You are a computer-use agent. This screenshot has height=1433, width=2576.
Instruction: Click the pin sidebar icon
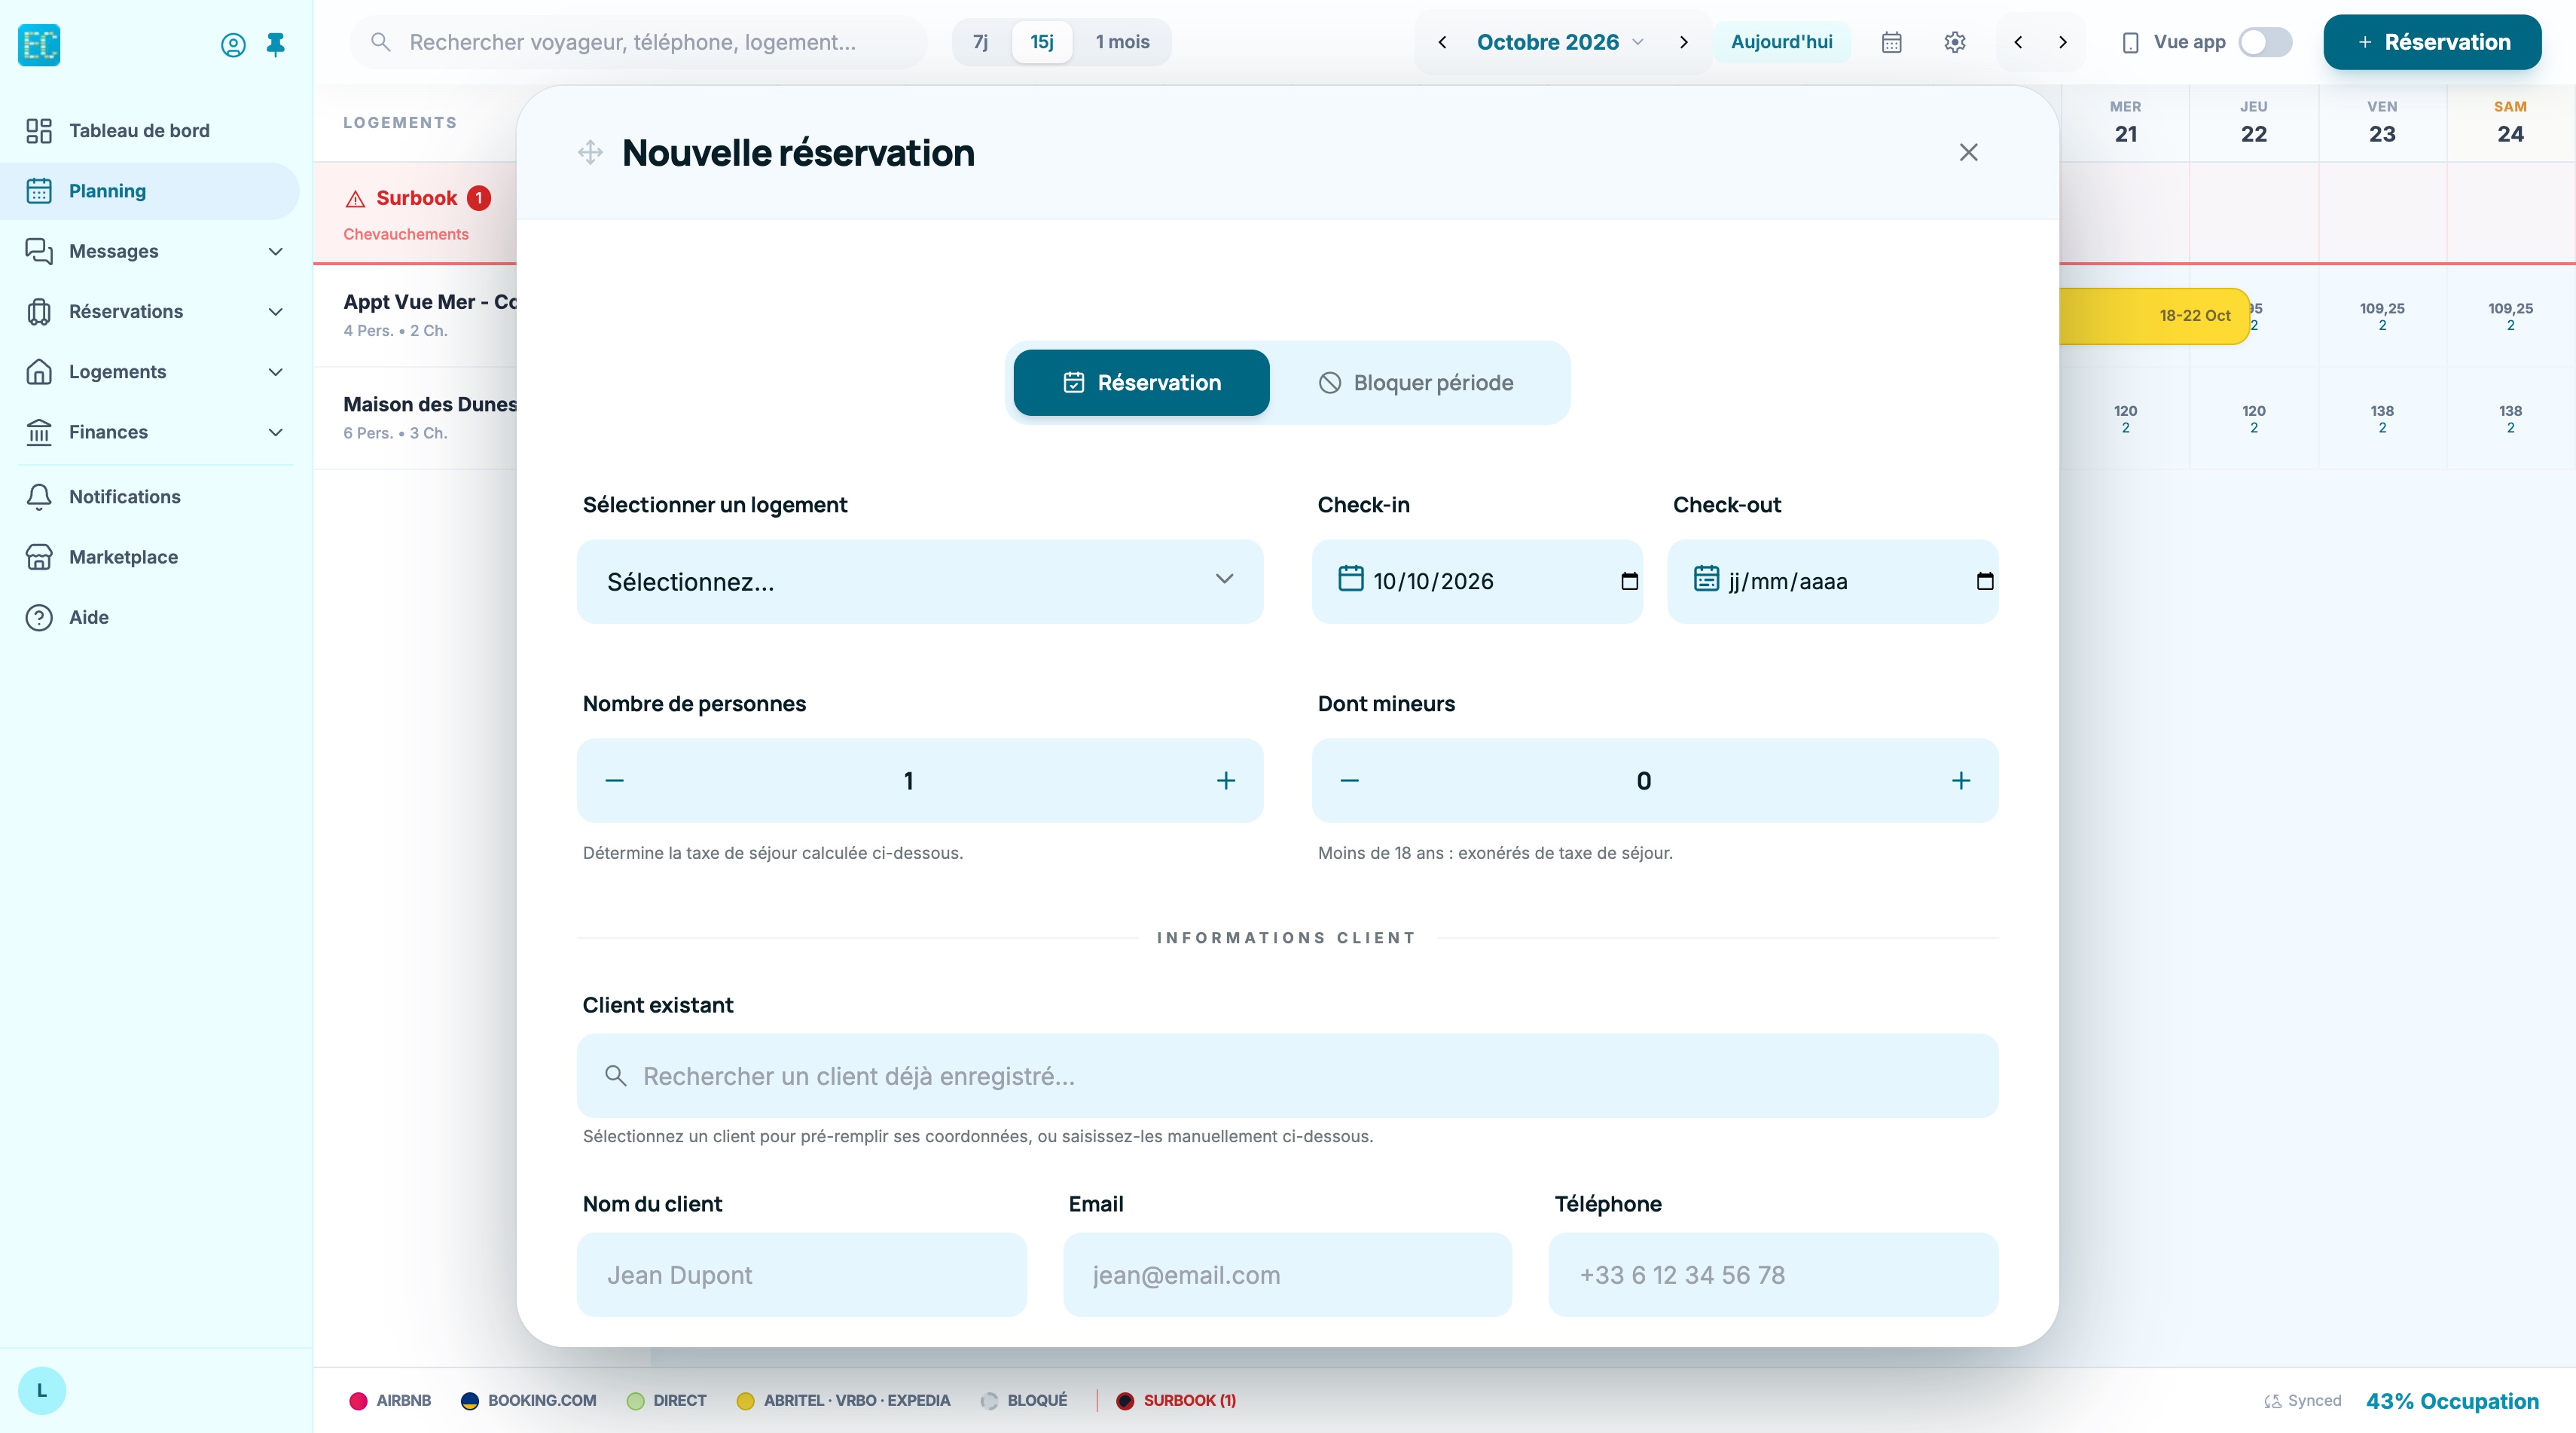click(x=276, y=44)
